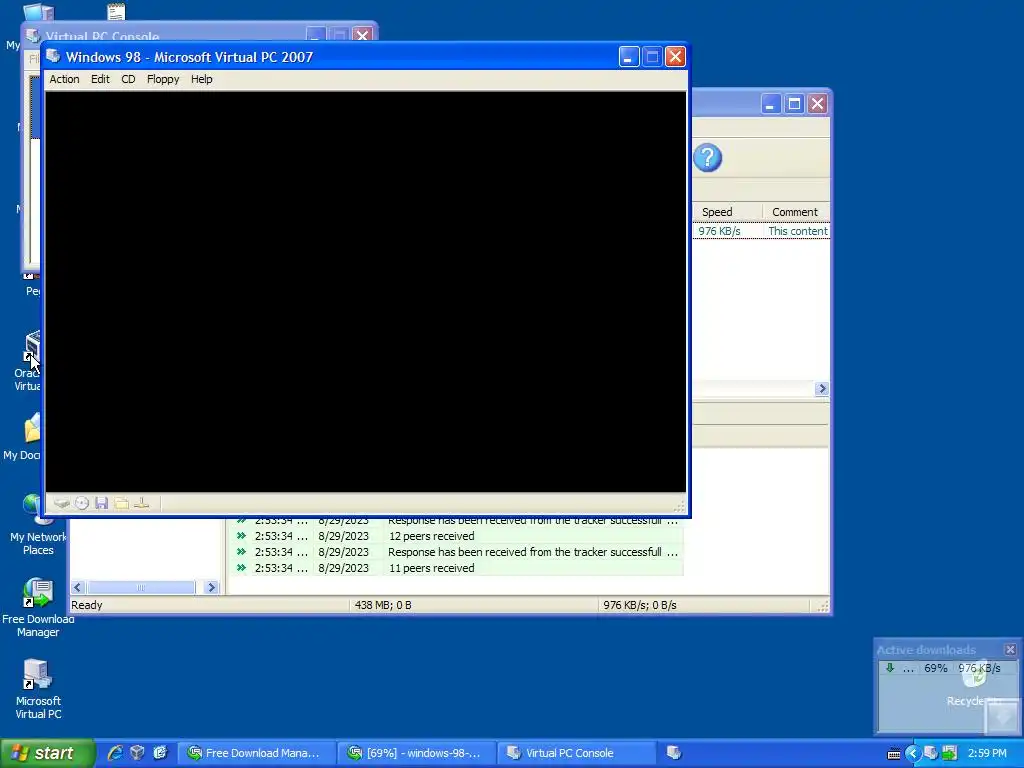Open the My Documents desktop icon

[22, 438]
